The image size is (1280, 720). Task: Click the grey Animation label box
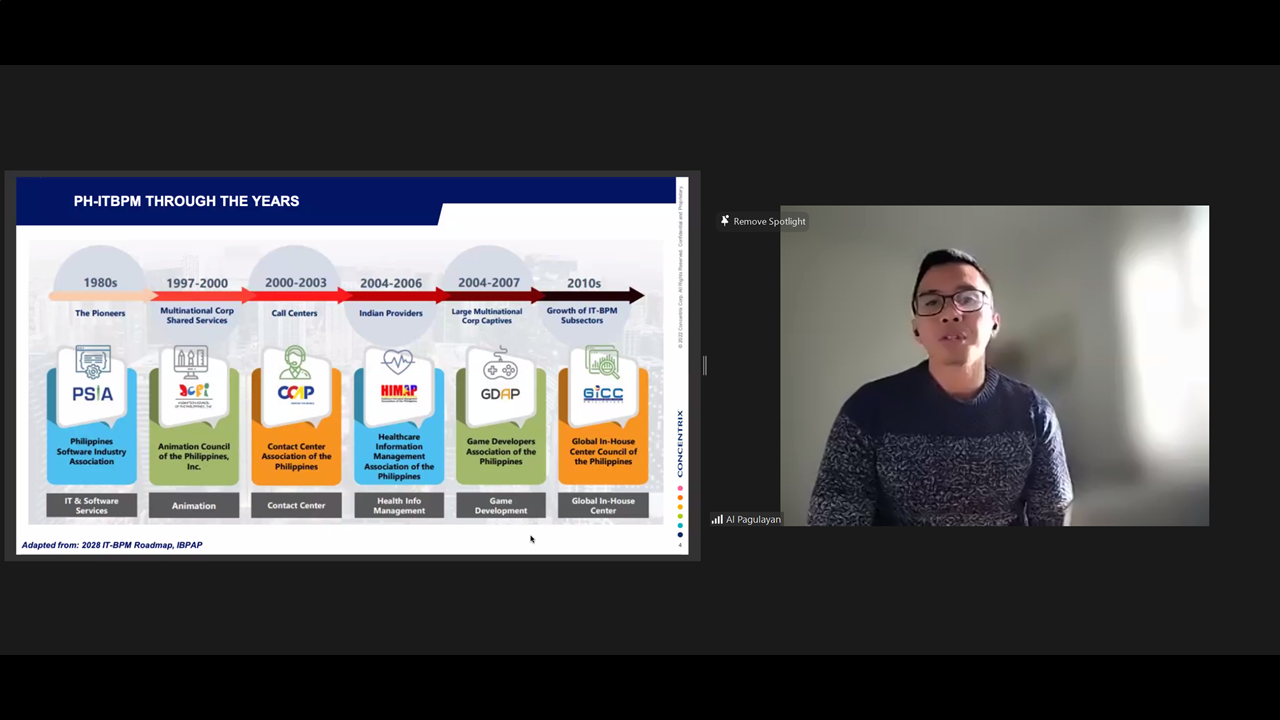[194, 505]
